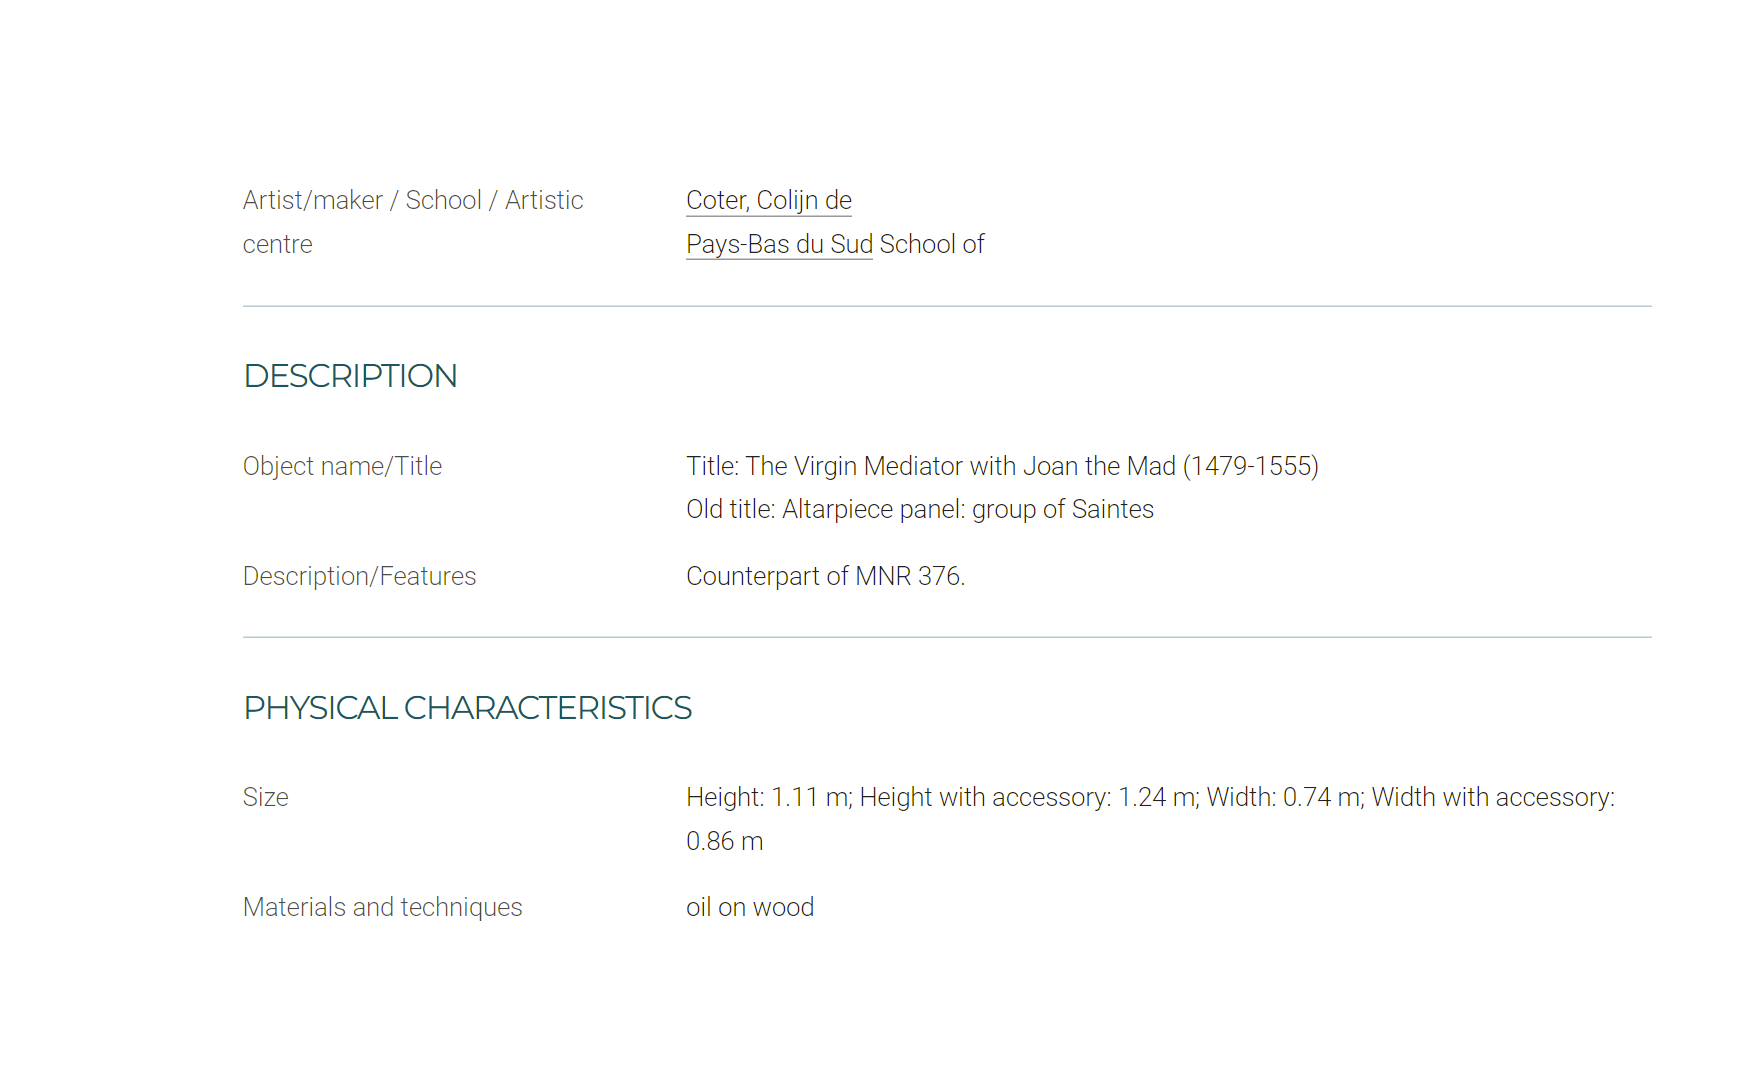Image resolution: width=1746 pixels, height=1091 pixels.
Task: Select the DESCRIPTION section heading
Action: pos(350,376)
